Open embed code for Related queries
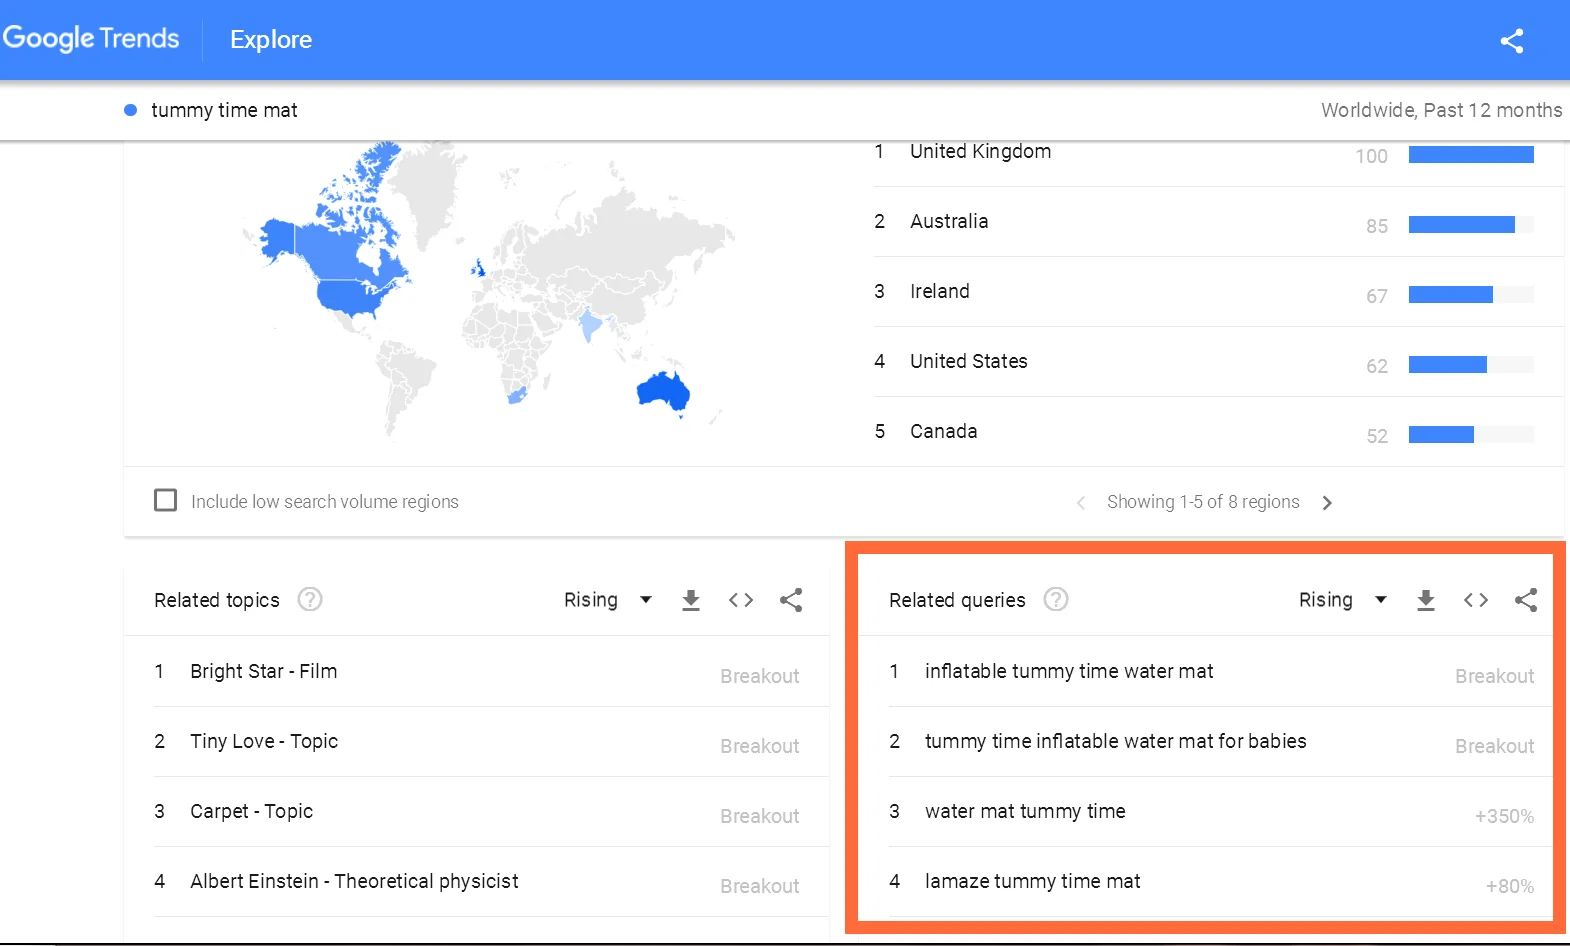Viewport: 1570px width, 946px height. pos(1475,600)
